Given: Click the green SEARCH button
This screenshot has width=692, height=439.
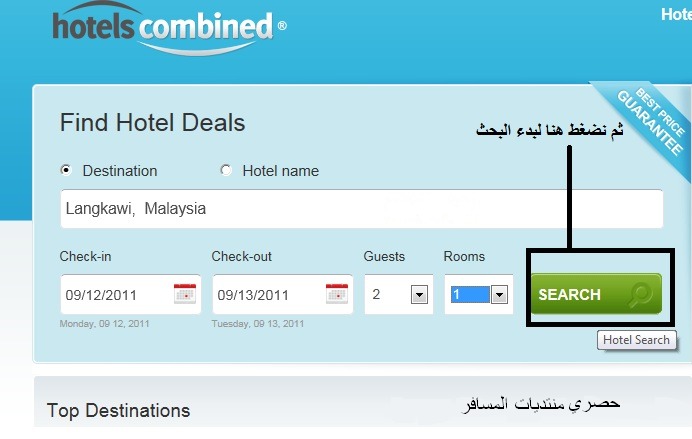Looking at the screenshot, I should coord(595,295).
